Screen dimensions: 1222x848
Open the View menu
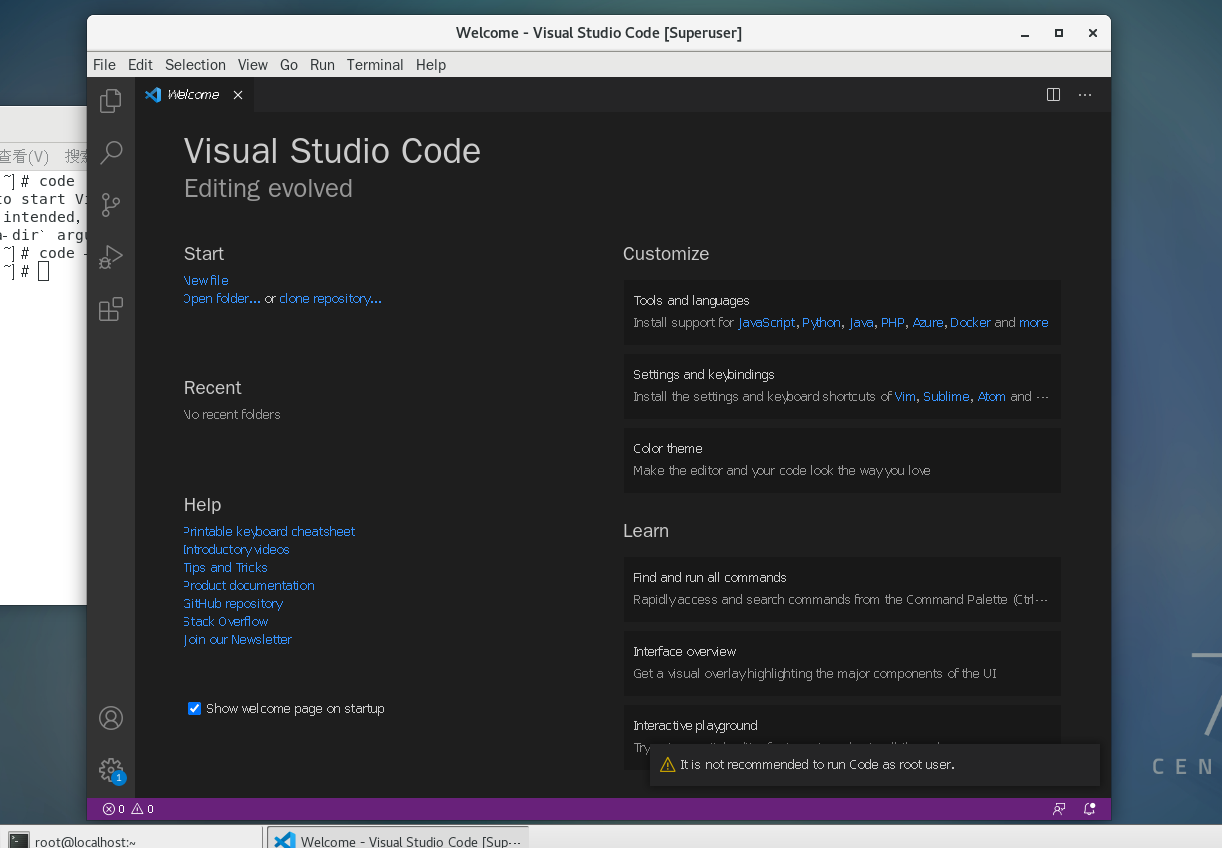pos(253,65)
